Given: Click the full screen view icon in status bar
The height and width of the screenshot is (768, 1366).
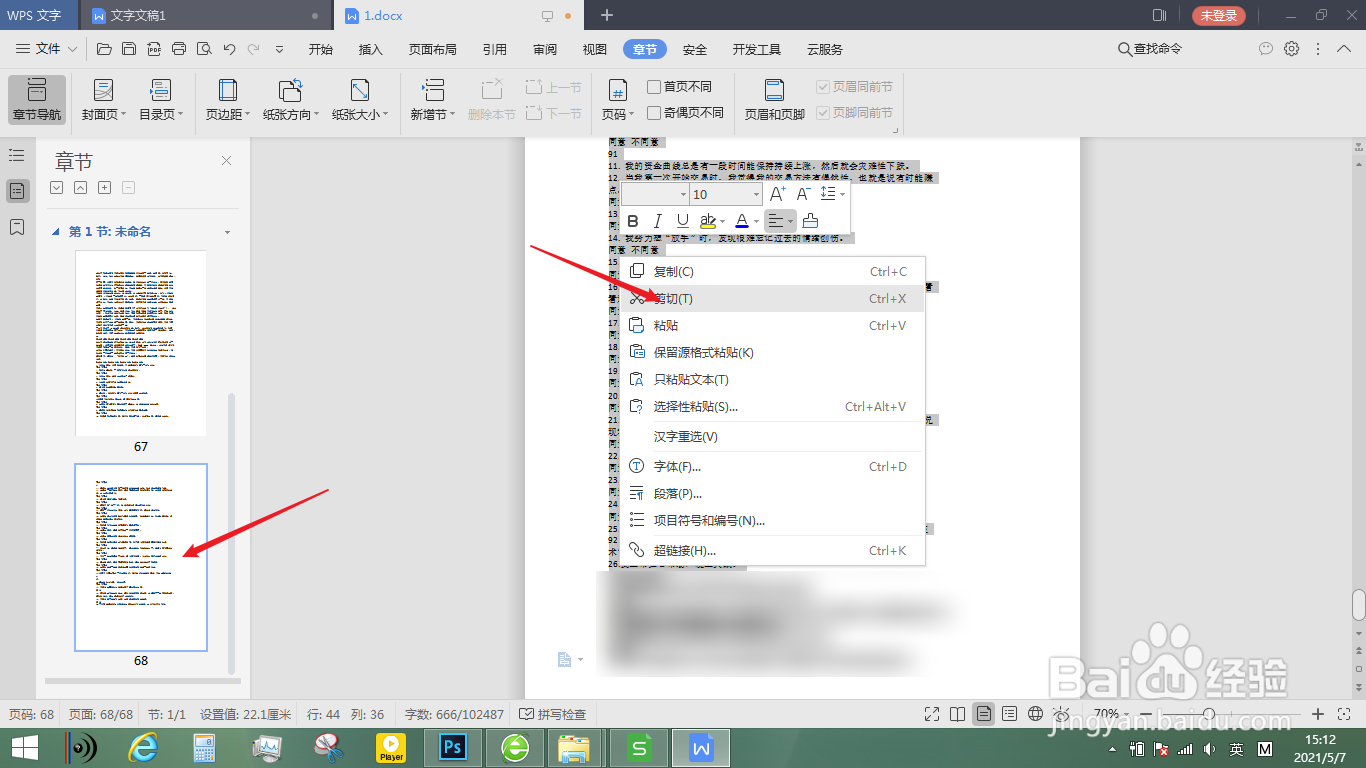Looking at the screenshot, I should [x=932, y=714].
